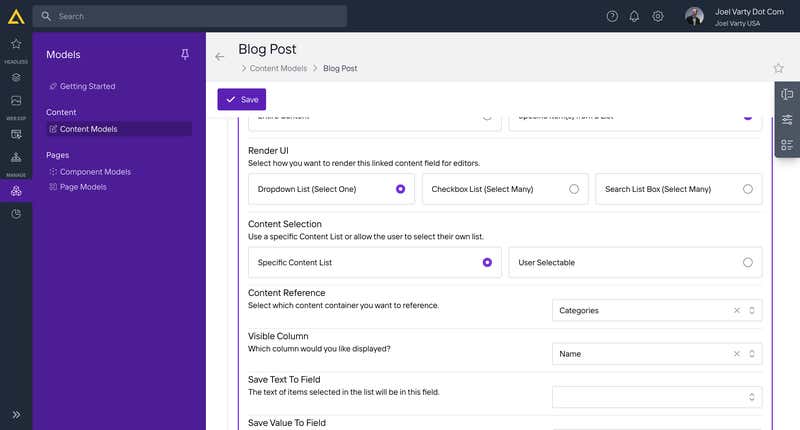This screenshot has width=800, height=430.
Task: Click the back arrow beside Blog Post
Action: [x=220, y=57]
